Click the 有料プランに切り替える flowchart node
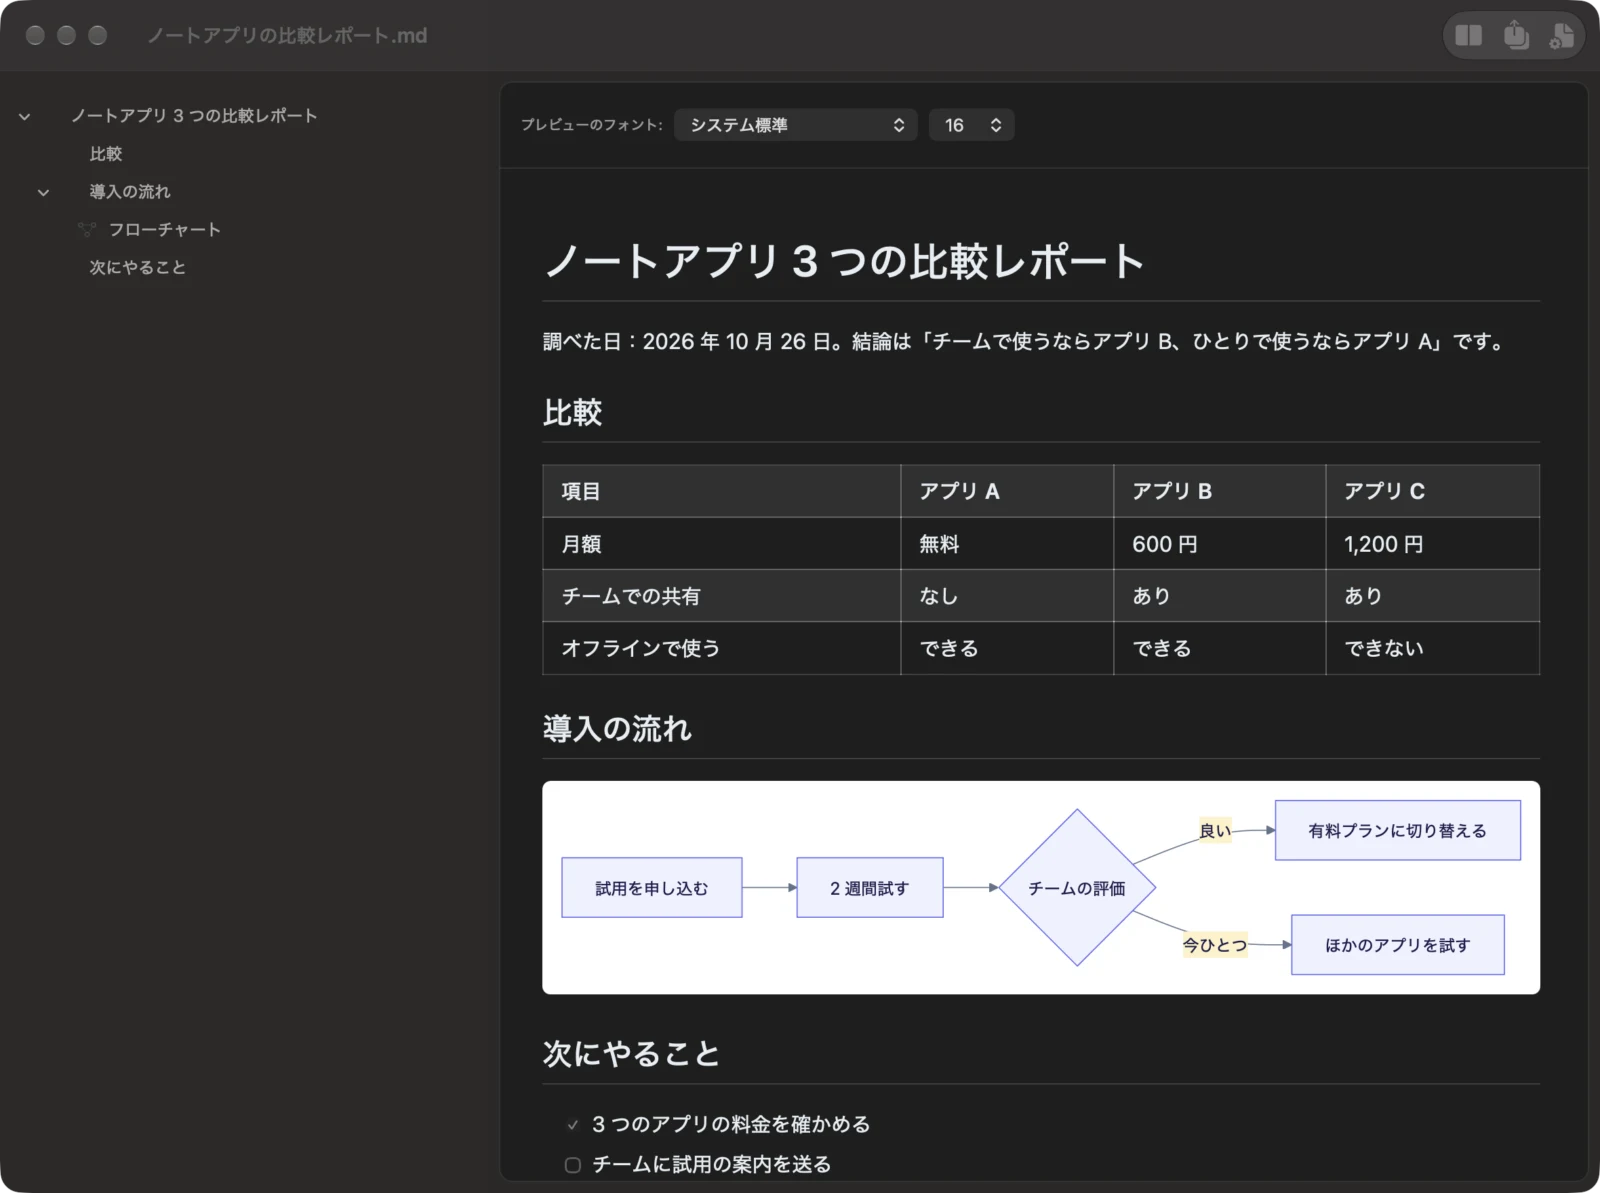1600x1193 pixels. [1398, 830]
